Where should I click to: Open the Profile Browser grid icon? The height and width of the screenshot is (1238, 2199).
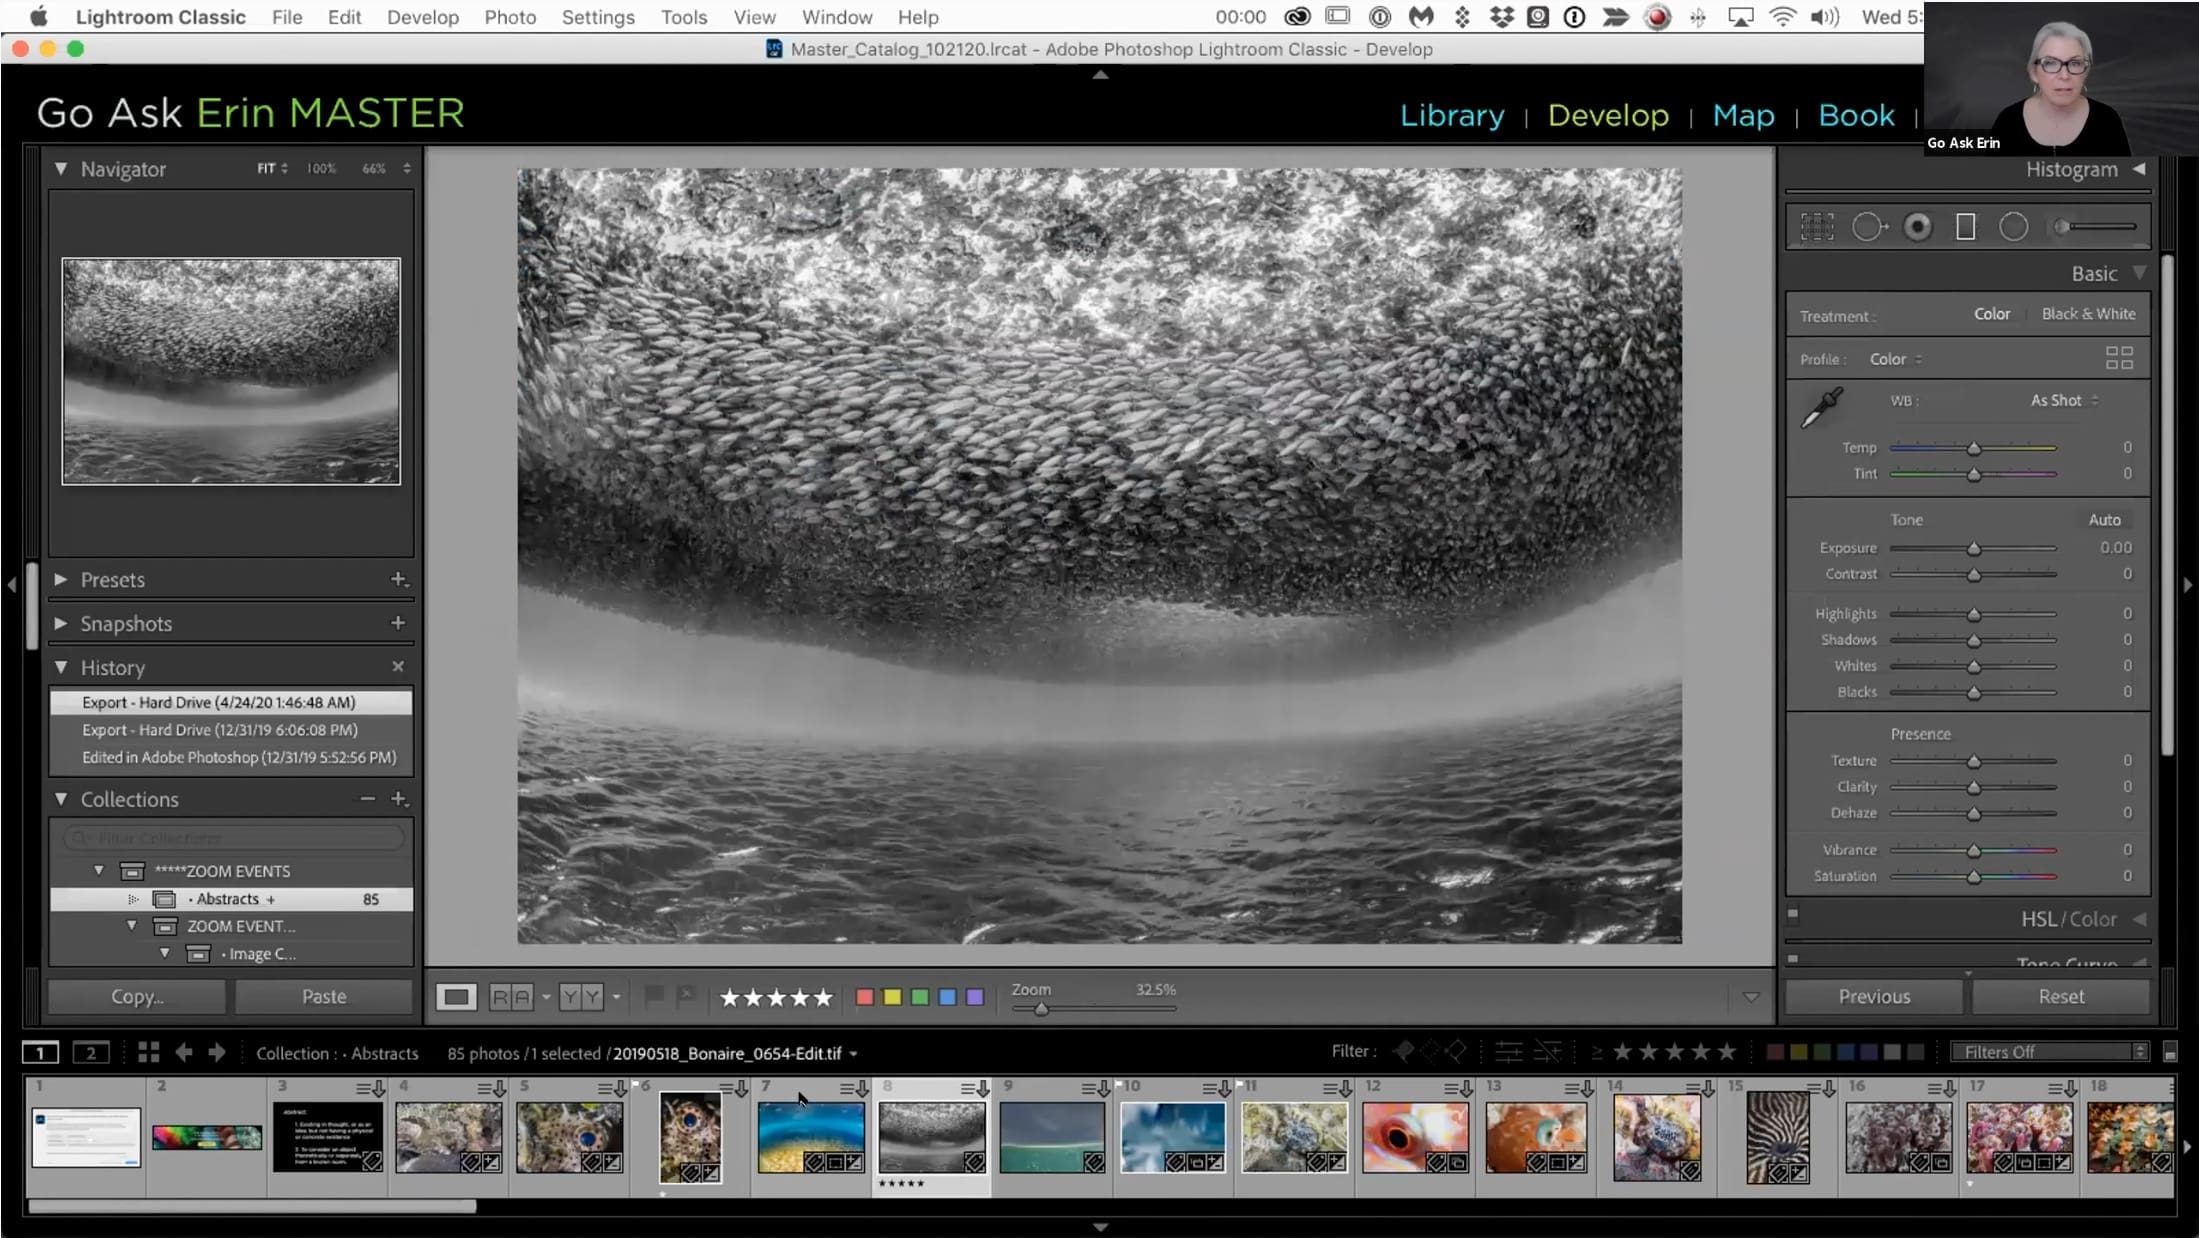point(2119,358)
